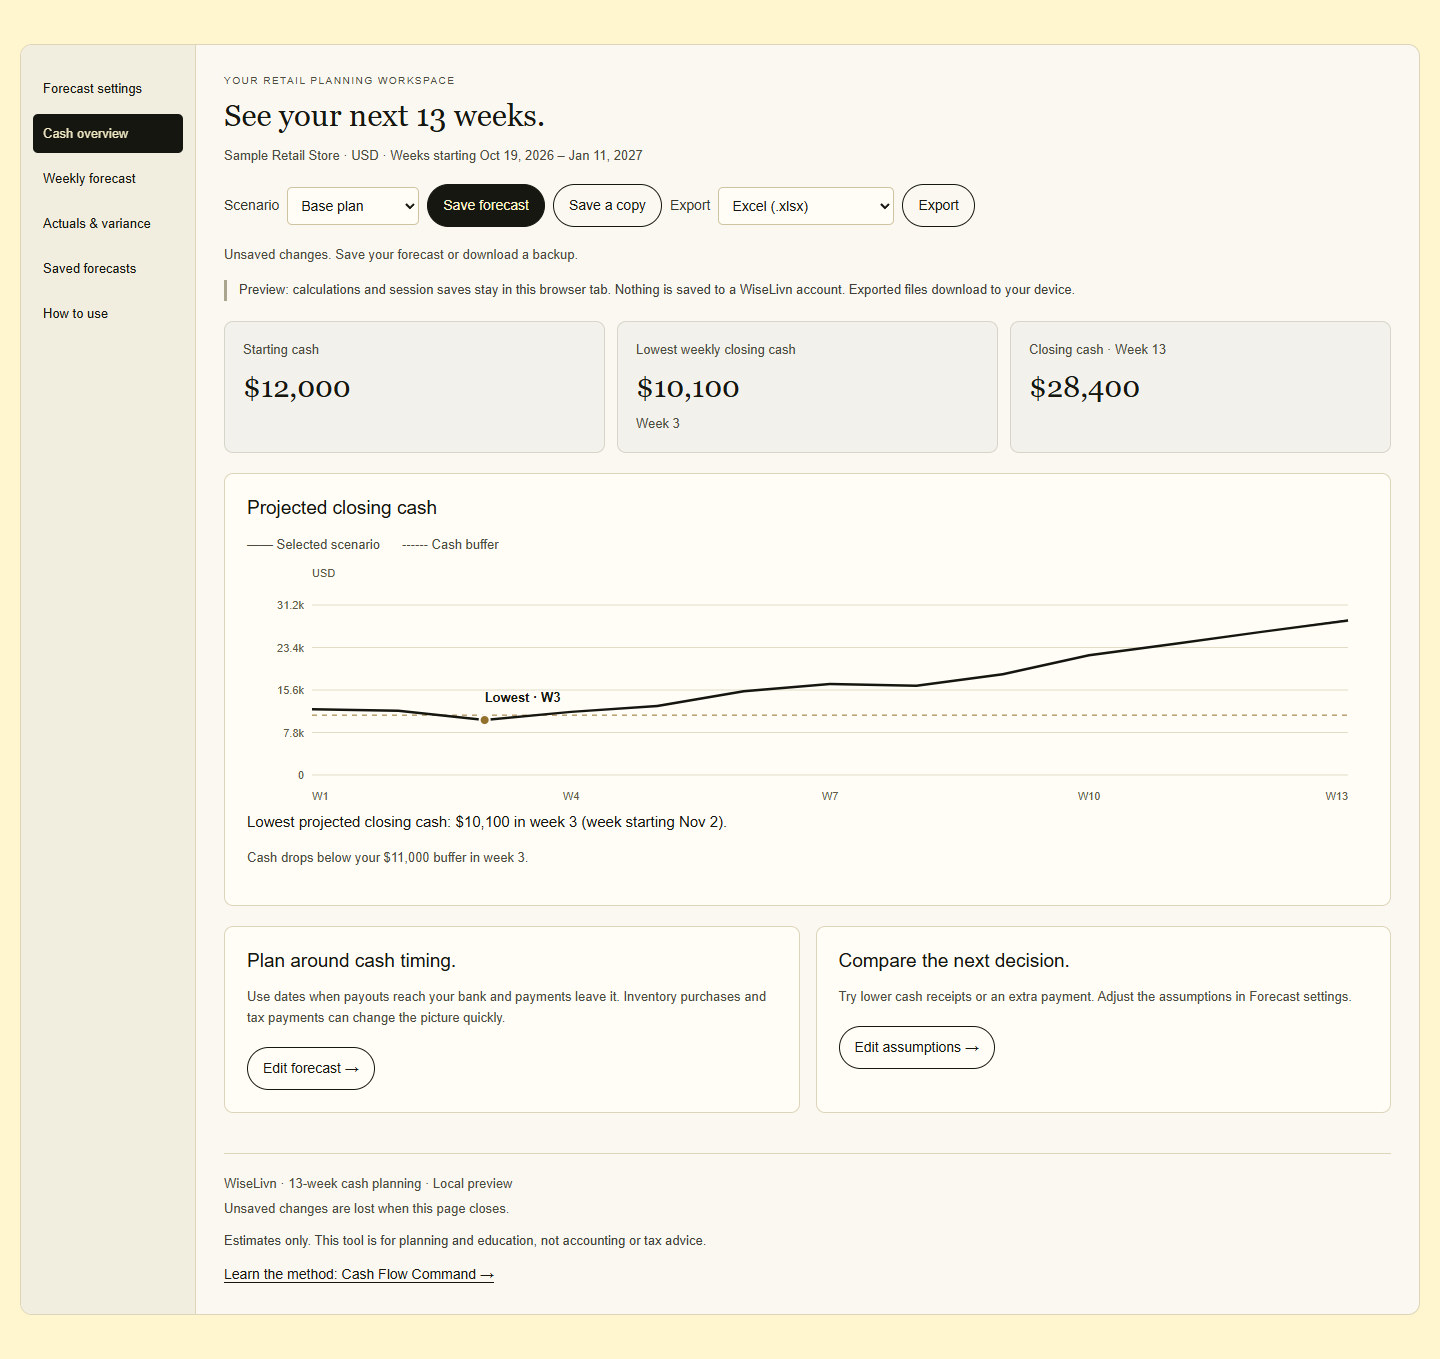Image resolution: width=1440 pixels, height=1359 pixels.
Task: Click the Save a copy button
Action: 607,206
